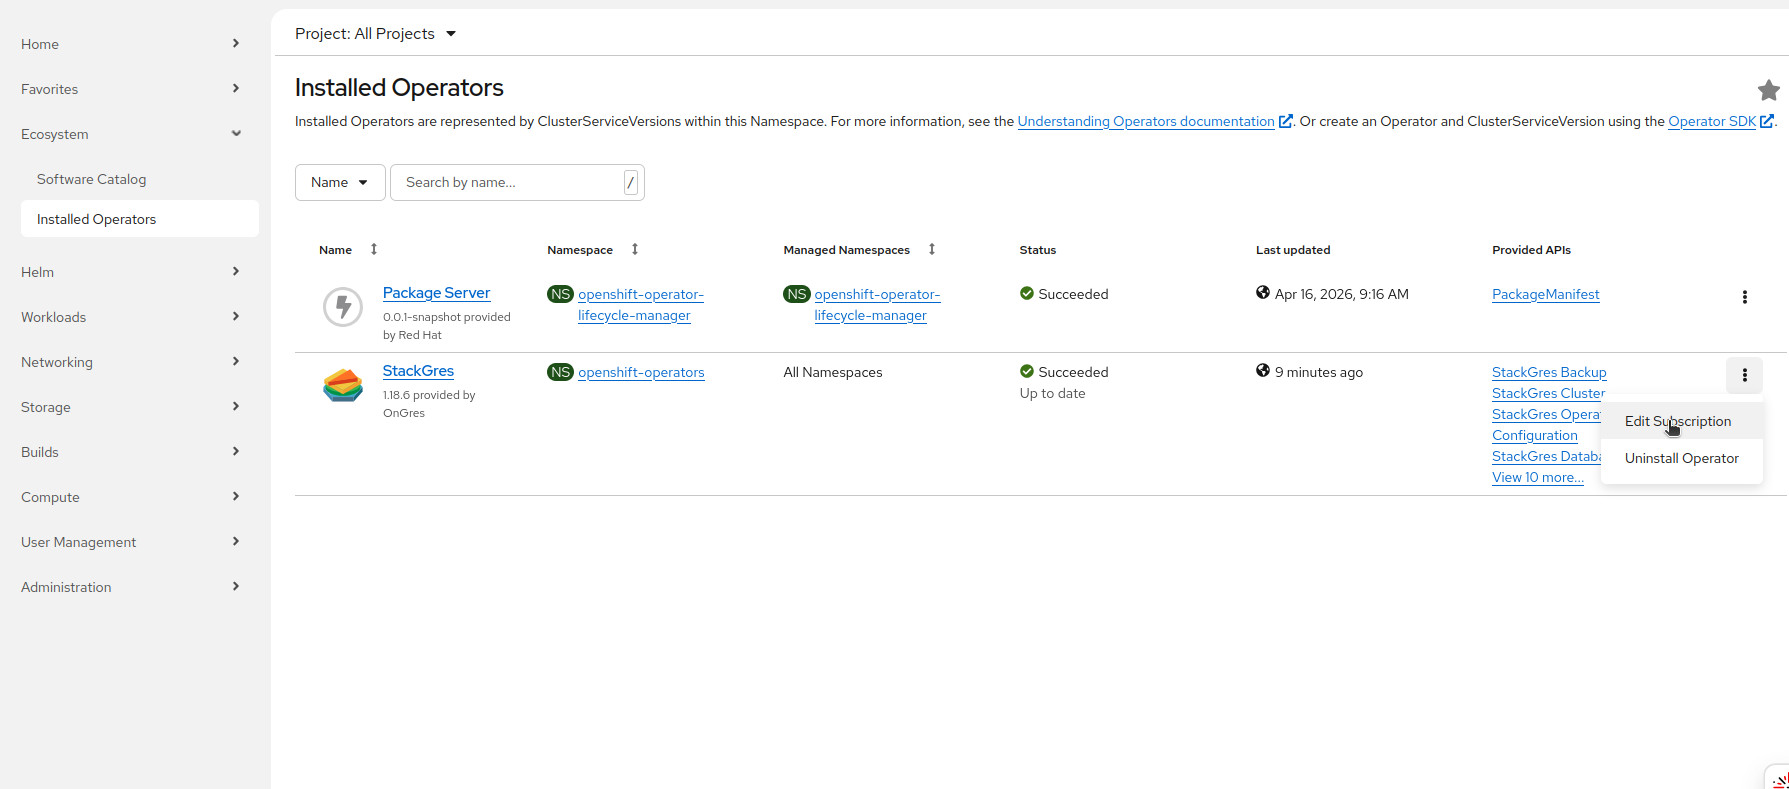The image size is (1789, 789).
Task: Open the Managed Namespaces openshift-operator-lifecycle-manager link
Action: (877, 305)
